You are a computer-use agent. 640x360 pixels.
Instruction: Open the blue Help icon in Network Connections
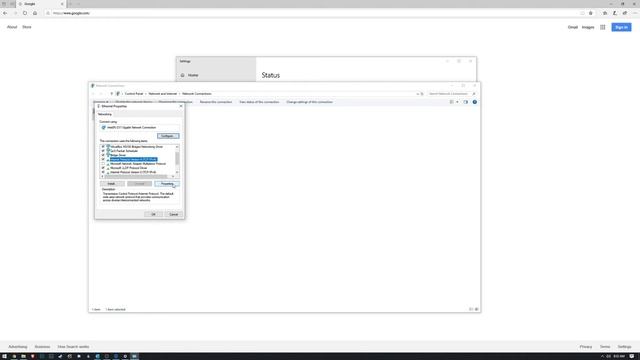coord(475,102)
